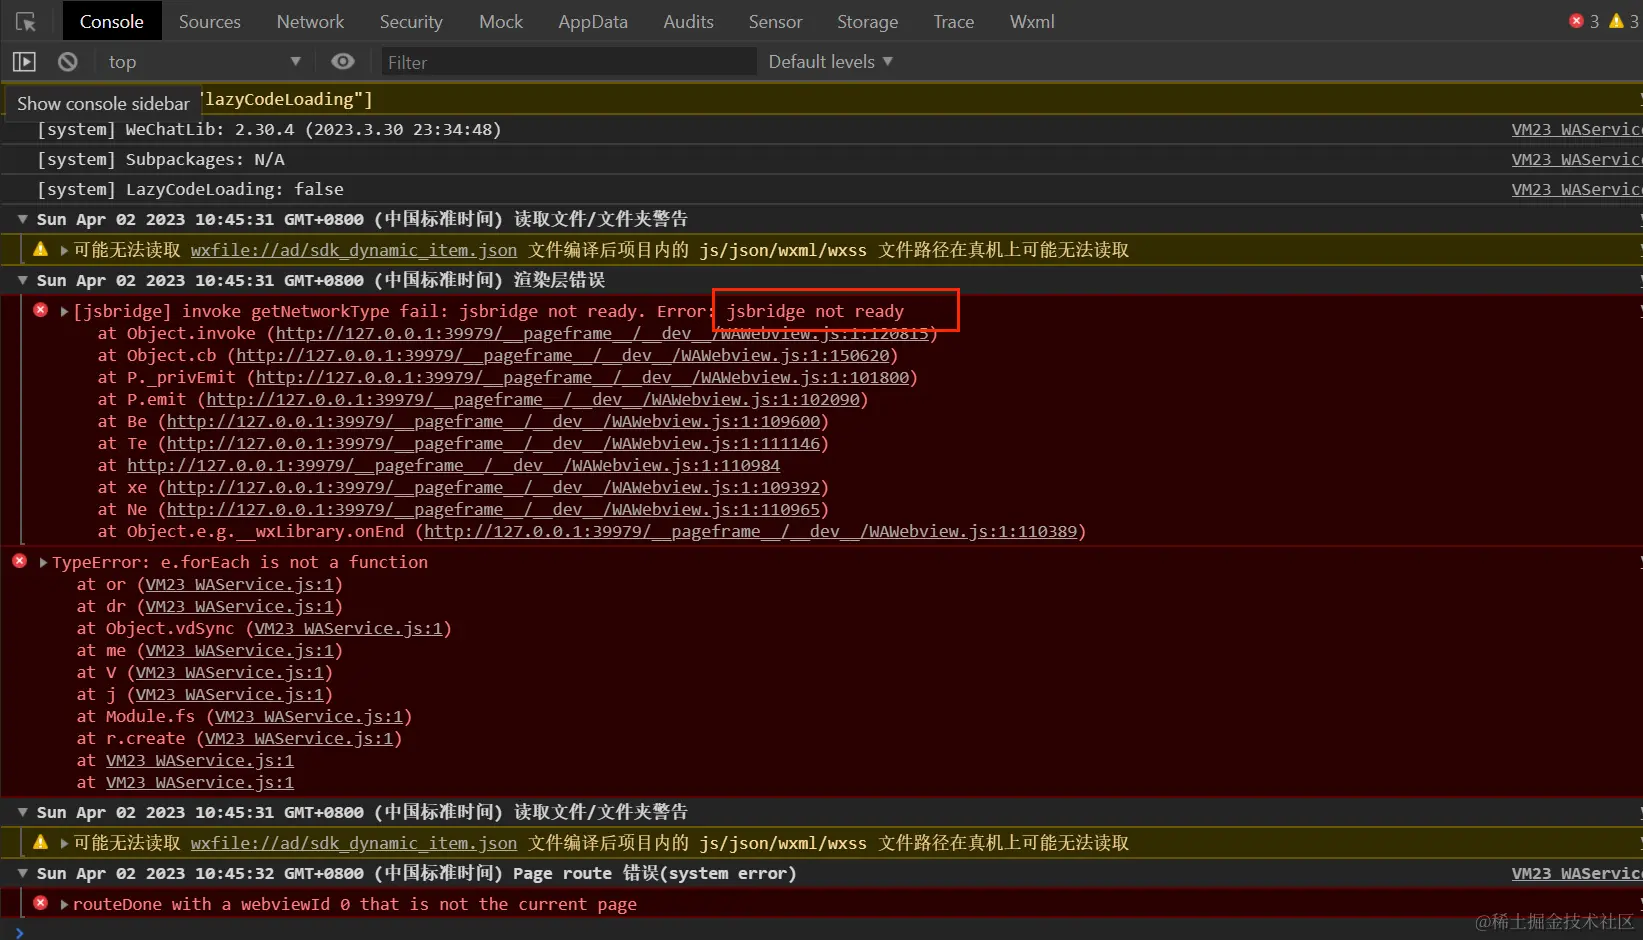
Task: Open the Security tab
Action: tap(411, 21)
